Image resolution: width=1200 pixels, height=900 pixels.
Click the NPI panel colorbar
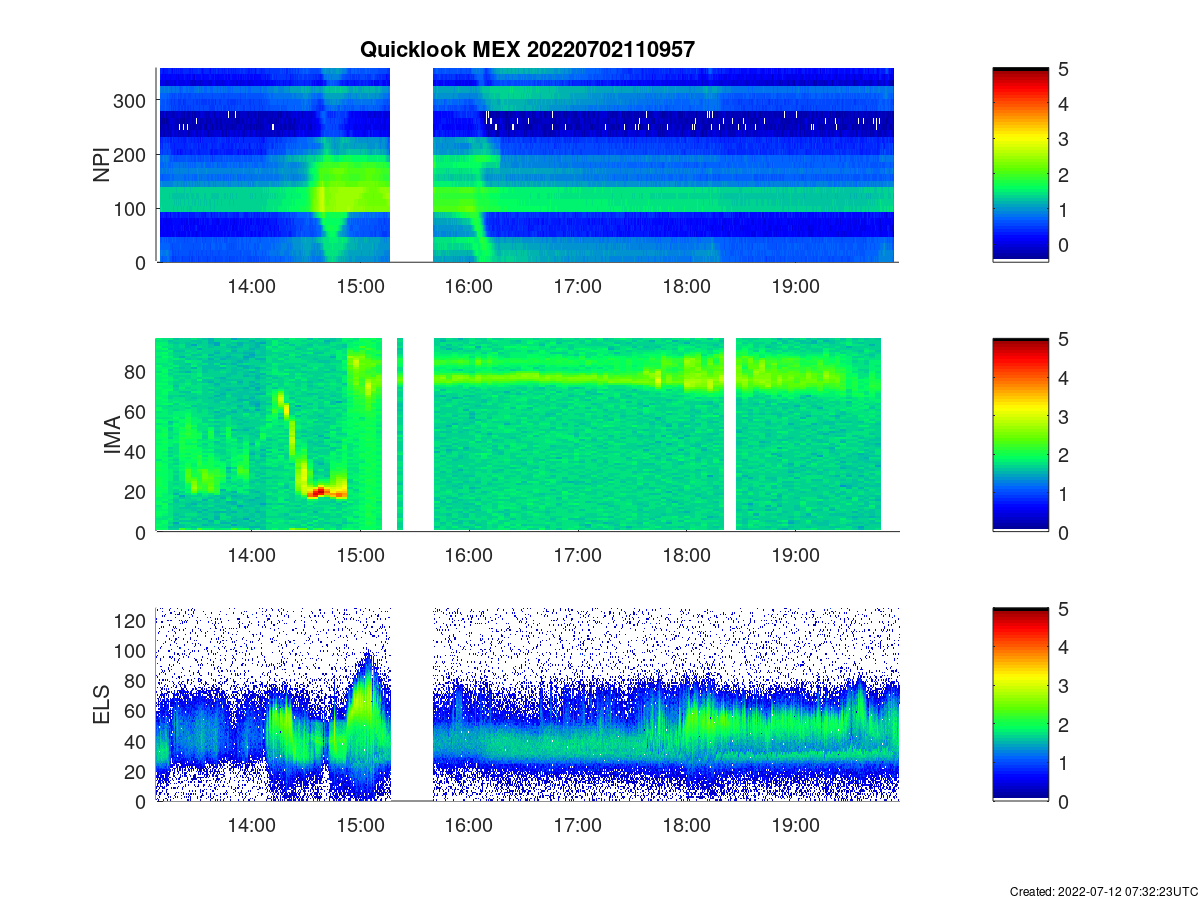coord(1020,165)
